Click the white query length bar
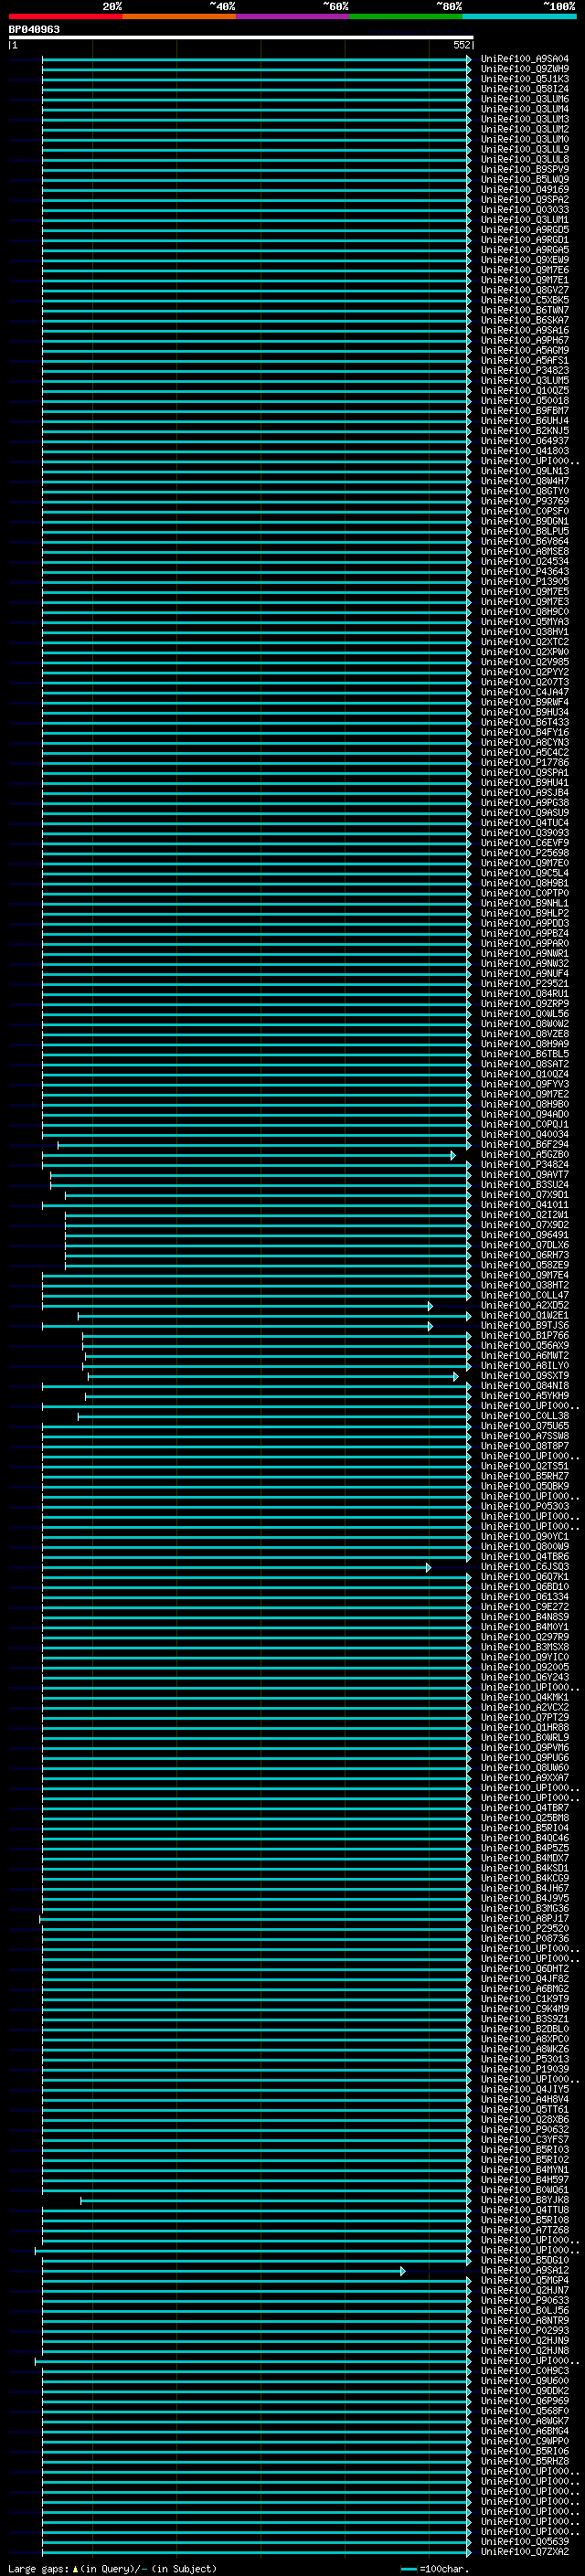Viewport: 585px width, 2576px height. click(241, 37)
